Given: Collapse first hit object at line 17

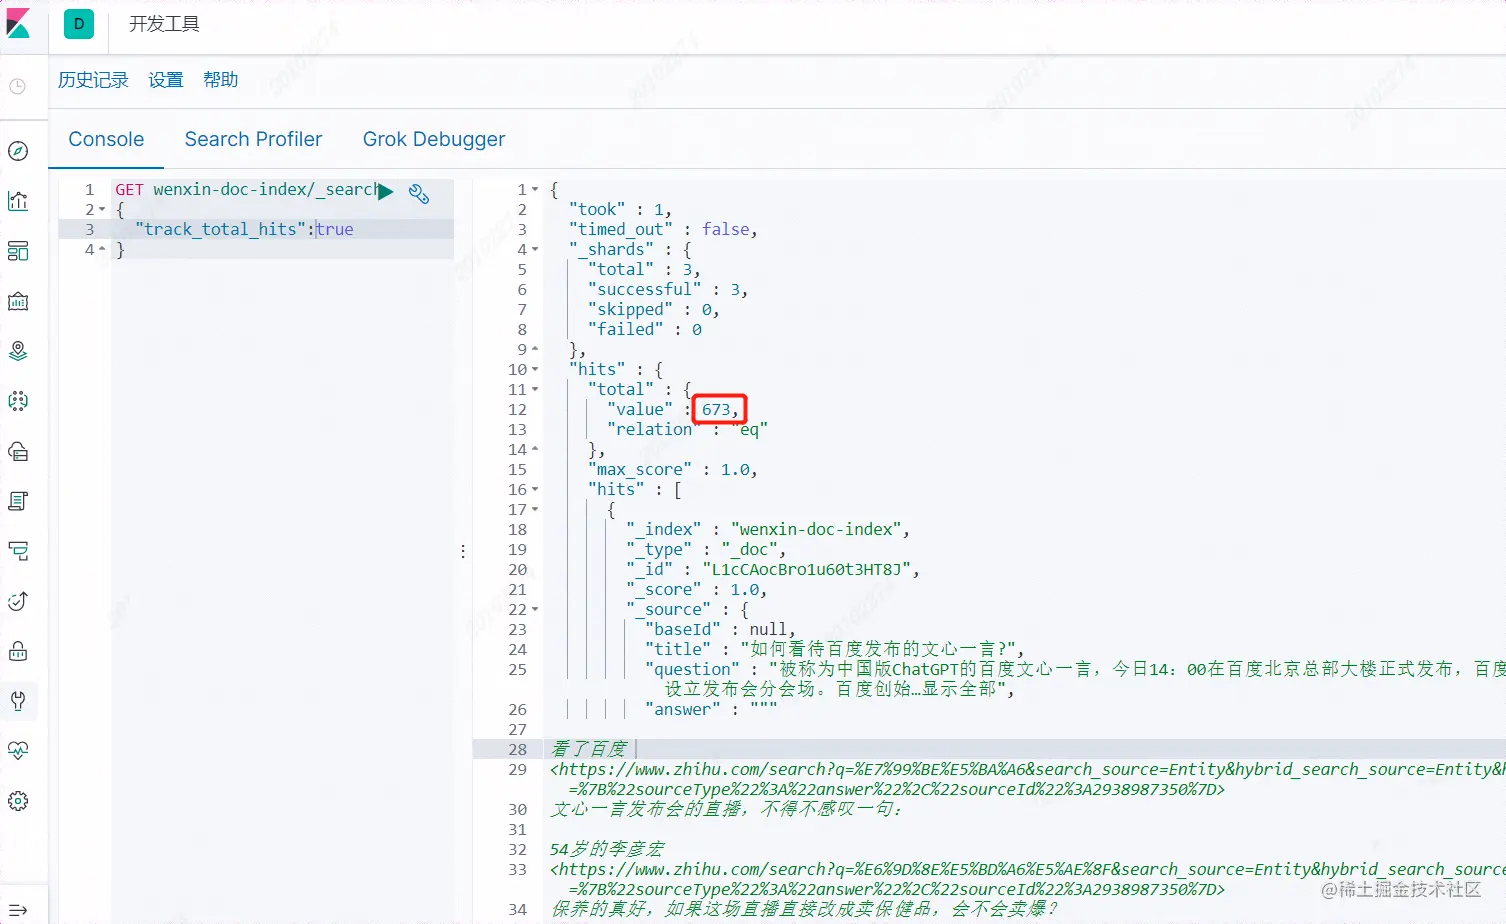Looking at the screenshot, I should [535, 510].
